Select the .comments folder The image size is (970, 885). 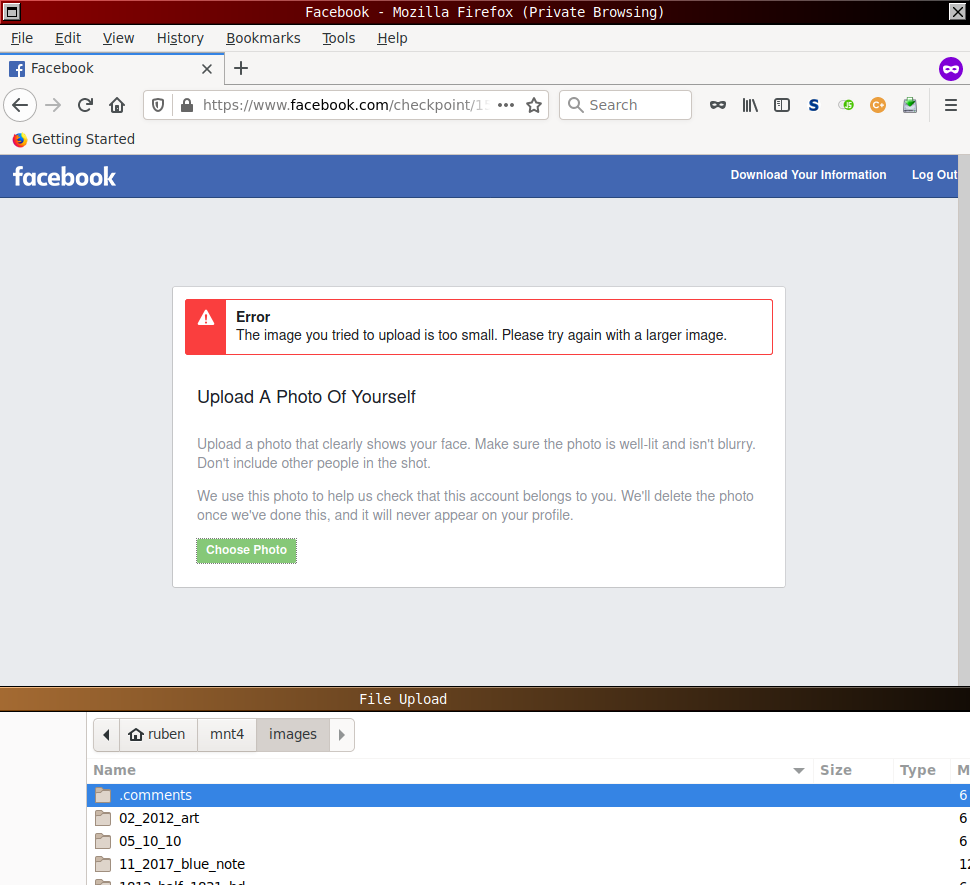[x=528, y=795]
